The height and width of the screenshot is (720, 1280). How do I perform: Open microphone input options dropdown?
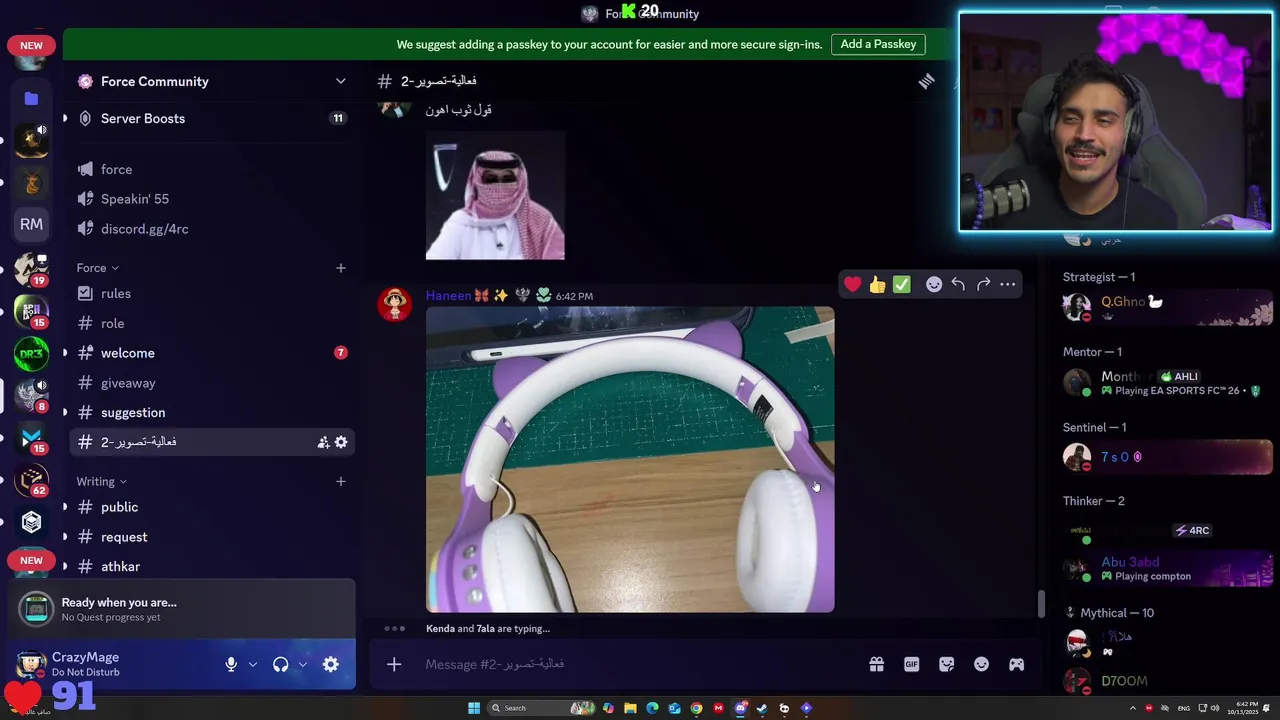pos(253,664)
